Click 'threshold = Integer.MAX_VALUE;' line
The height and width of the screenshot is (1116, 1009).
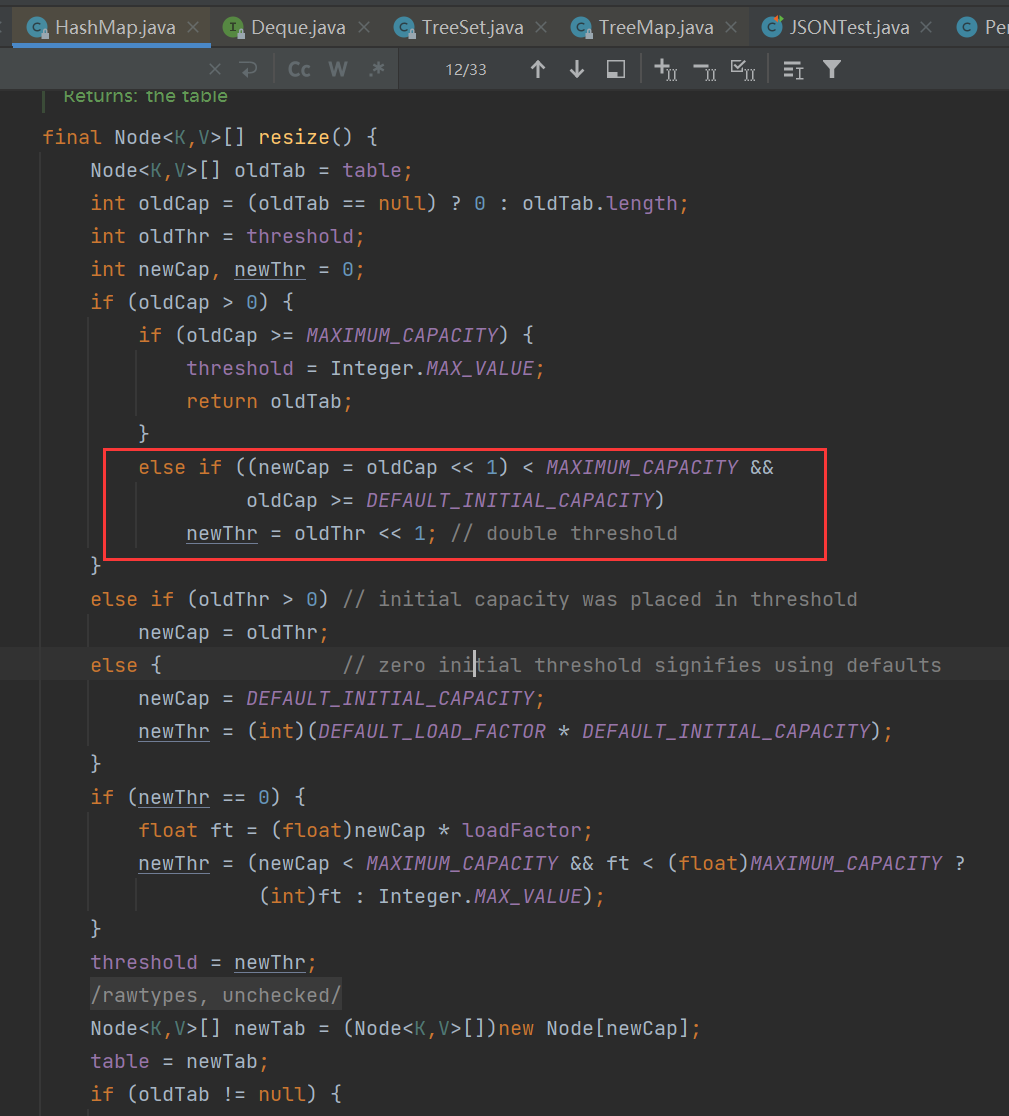(365, 369)
